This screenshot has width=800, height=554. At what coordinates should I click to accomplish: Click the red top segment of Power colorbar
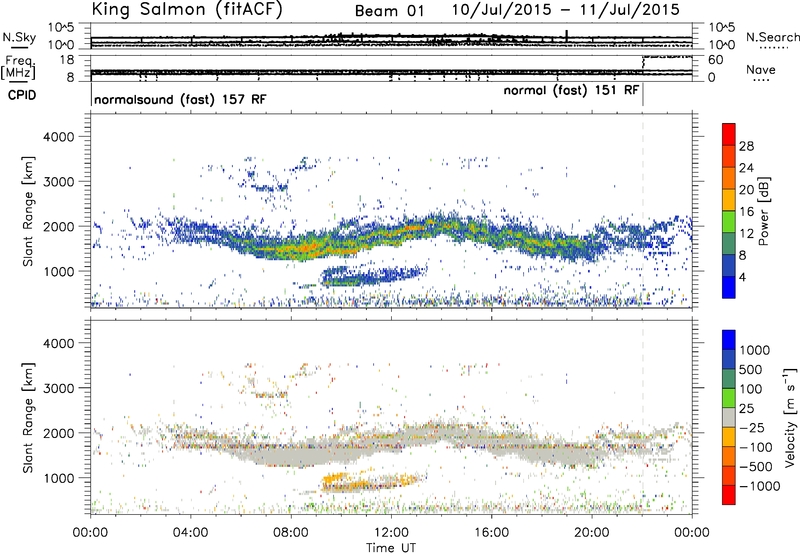tap(729, 134)
